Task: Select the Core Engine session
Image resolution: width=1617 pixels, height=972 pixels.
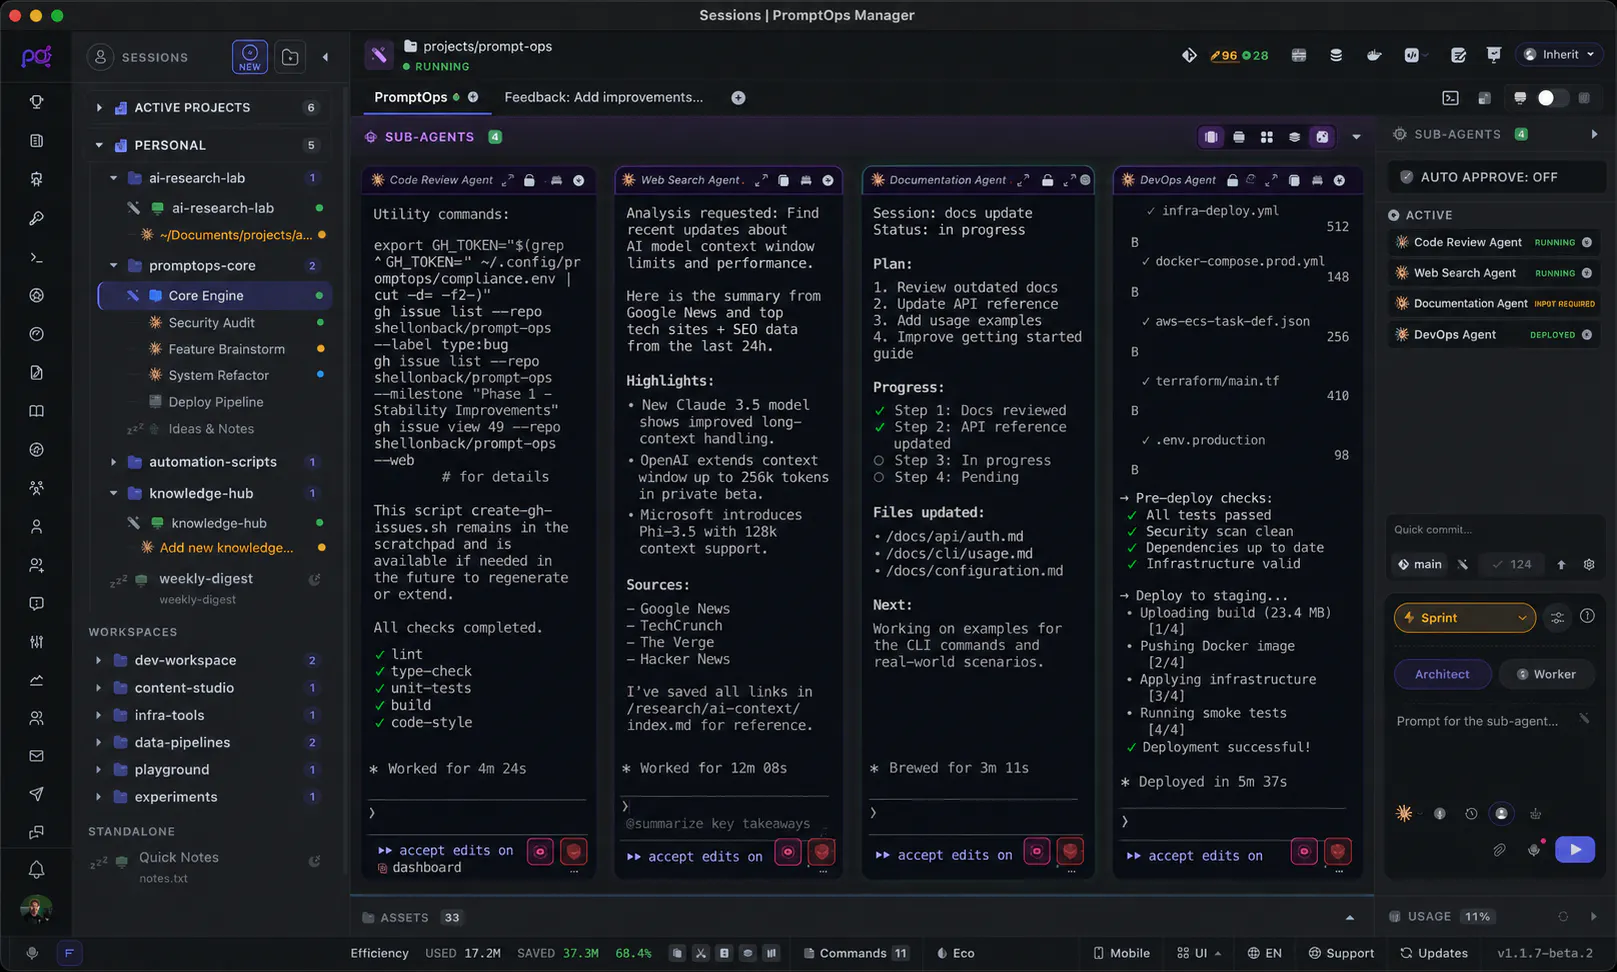Action: point(214,295)
